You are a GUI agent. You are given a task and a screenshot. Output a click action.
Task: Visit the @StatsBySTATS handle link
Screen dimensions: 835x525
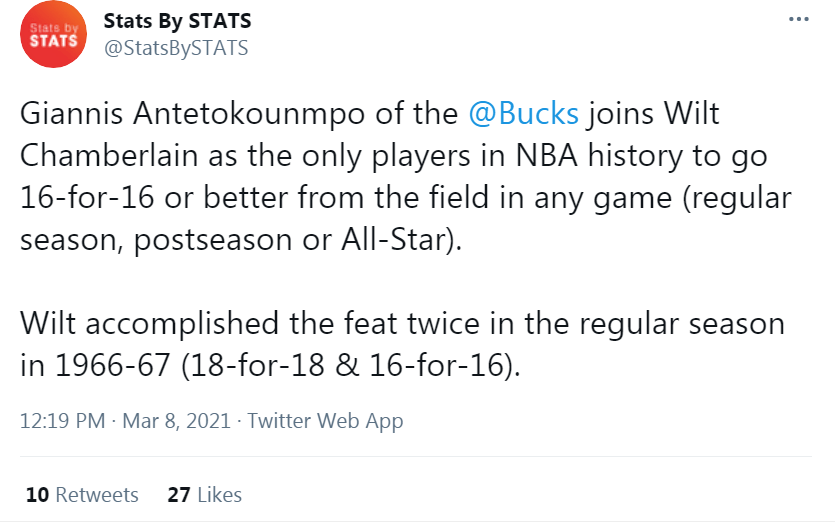click(176, 48)
